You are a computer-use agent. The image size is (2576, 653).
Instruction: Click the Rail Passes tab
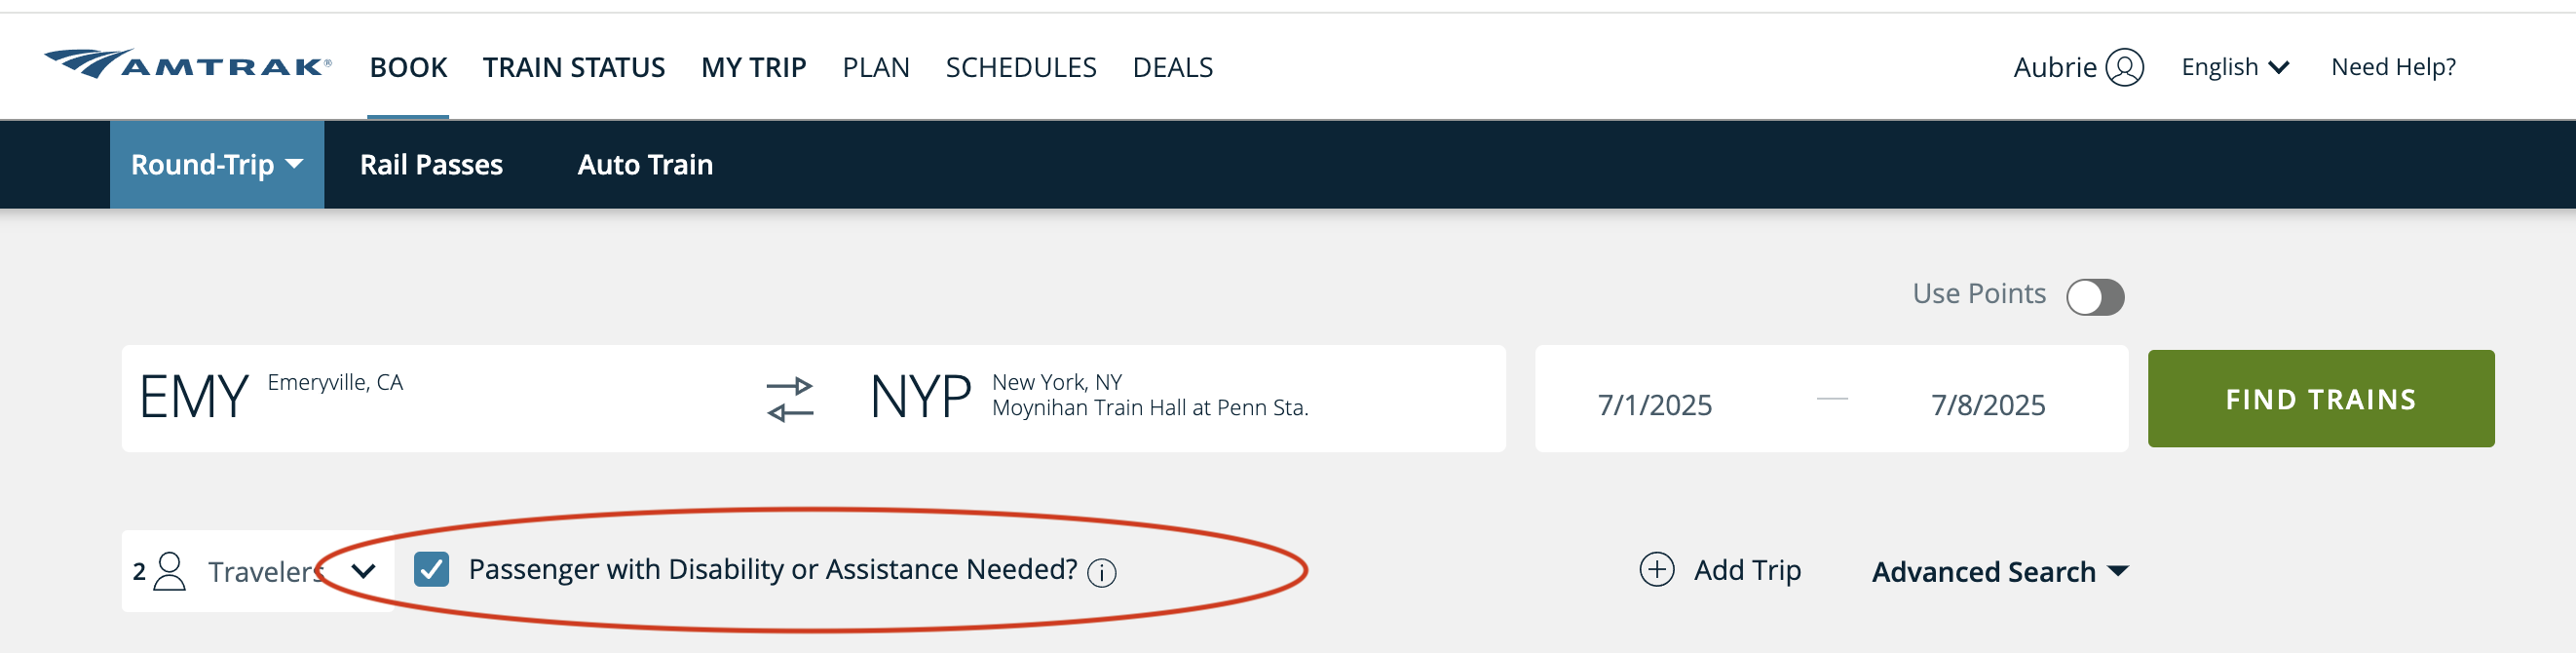click(432, 164)
